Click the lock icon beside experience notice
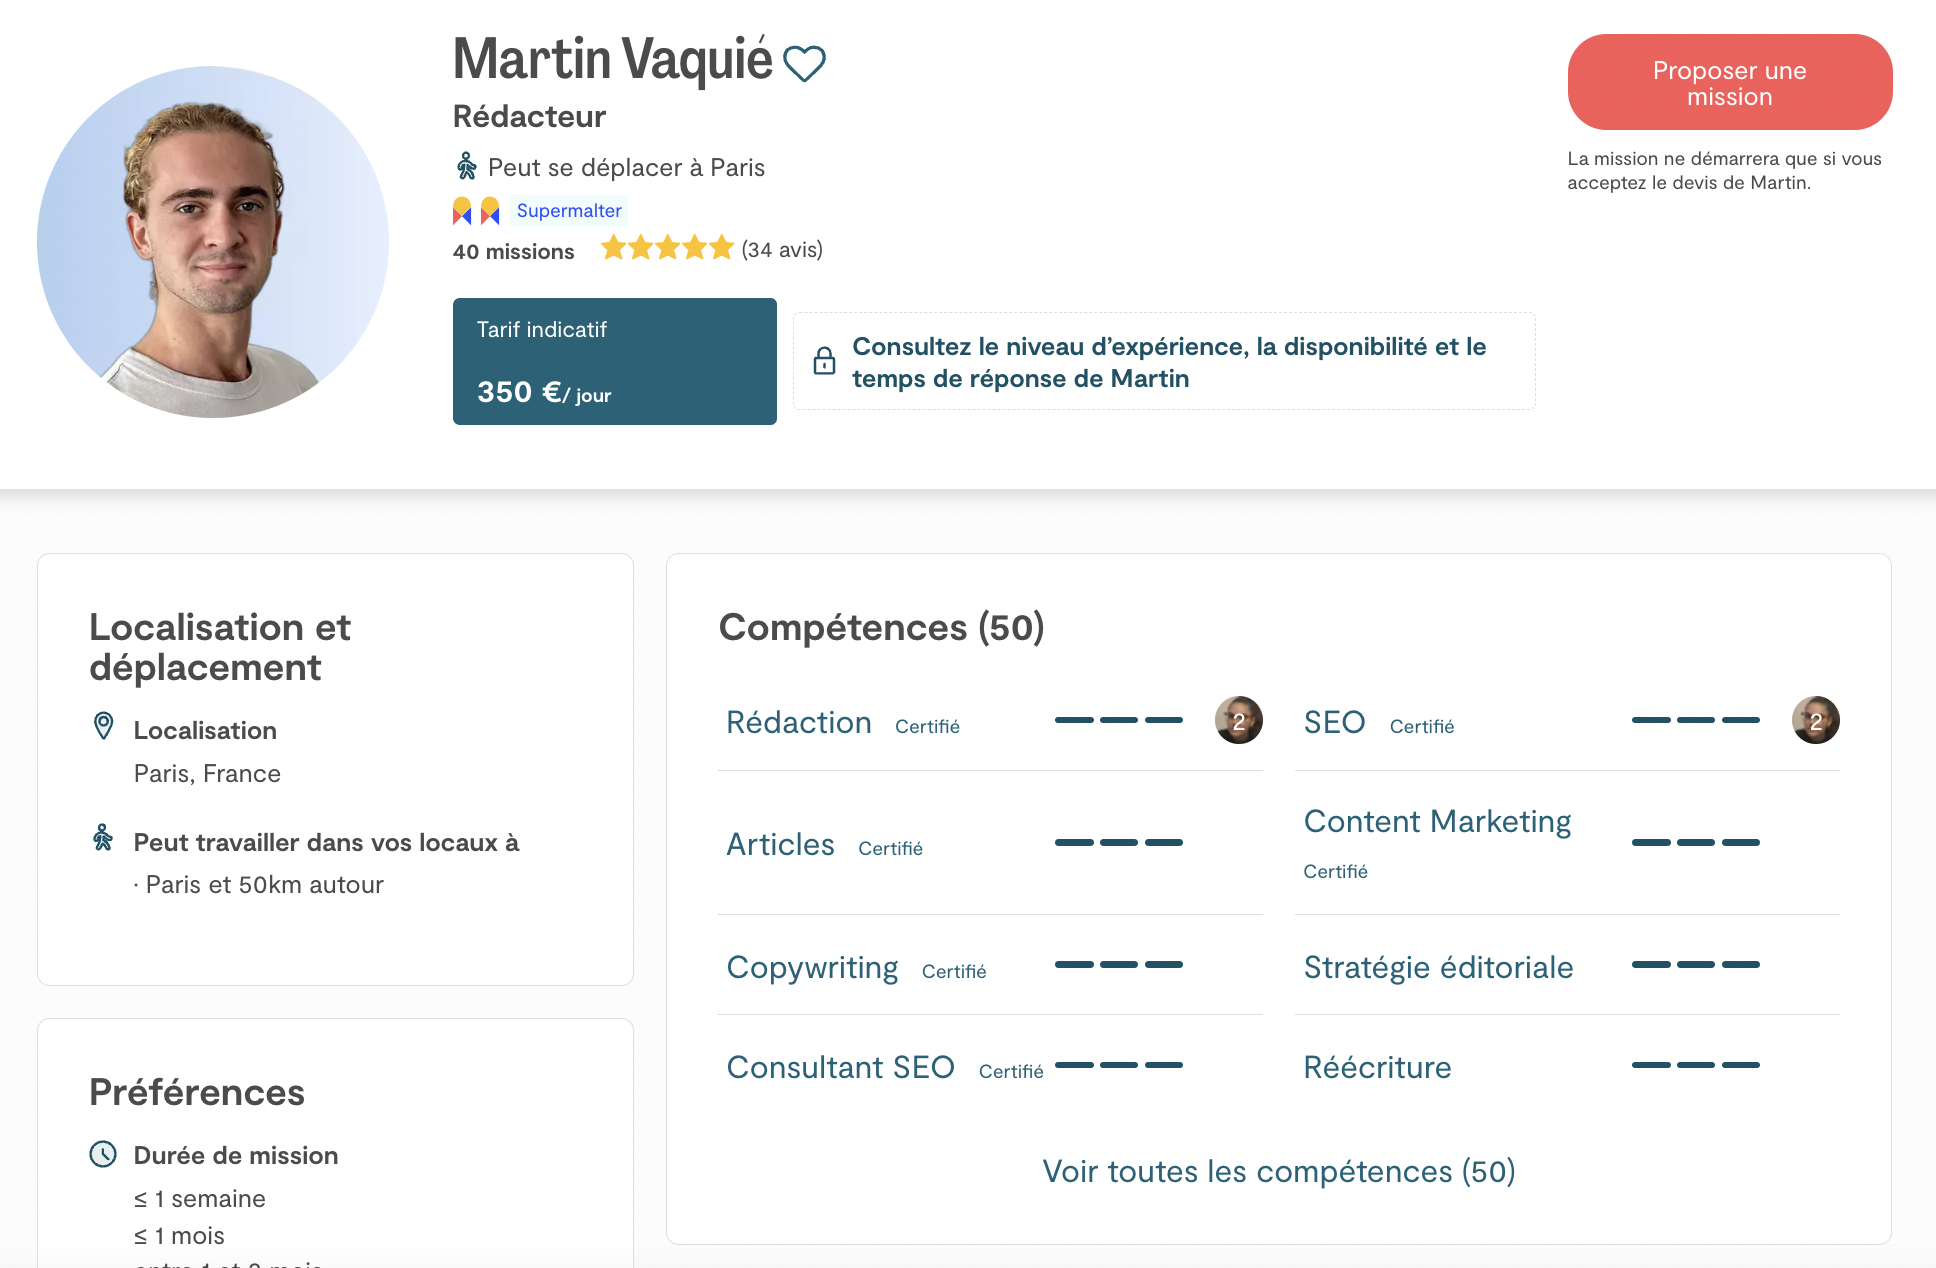The height and width of the screenshot is (1268, 1936). click(x=824, y=361)
